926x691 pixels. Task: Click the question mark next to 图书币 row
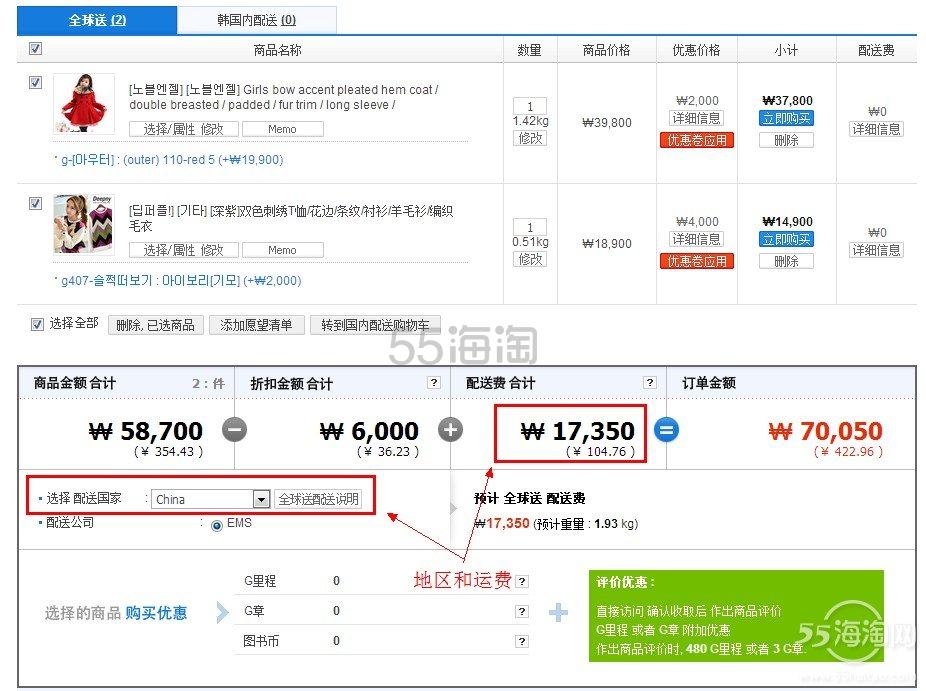[523, 641]
